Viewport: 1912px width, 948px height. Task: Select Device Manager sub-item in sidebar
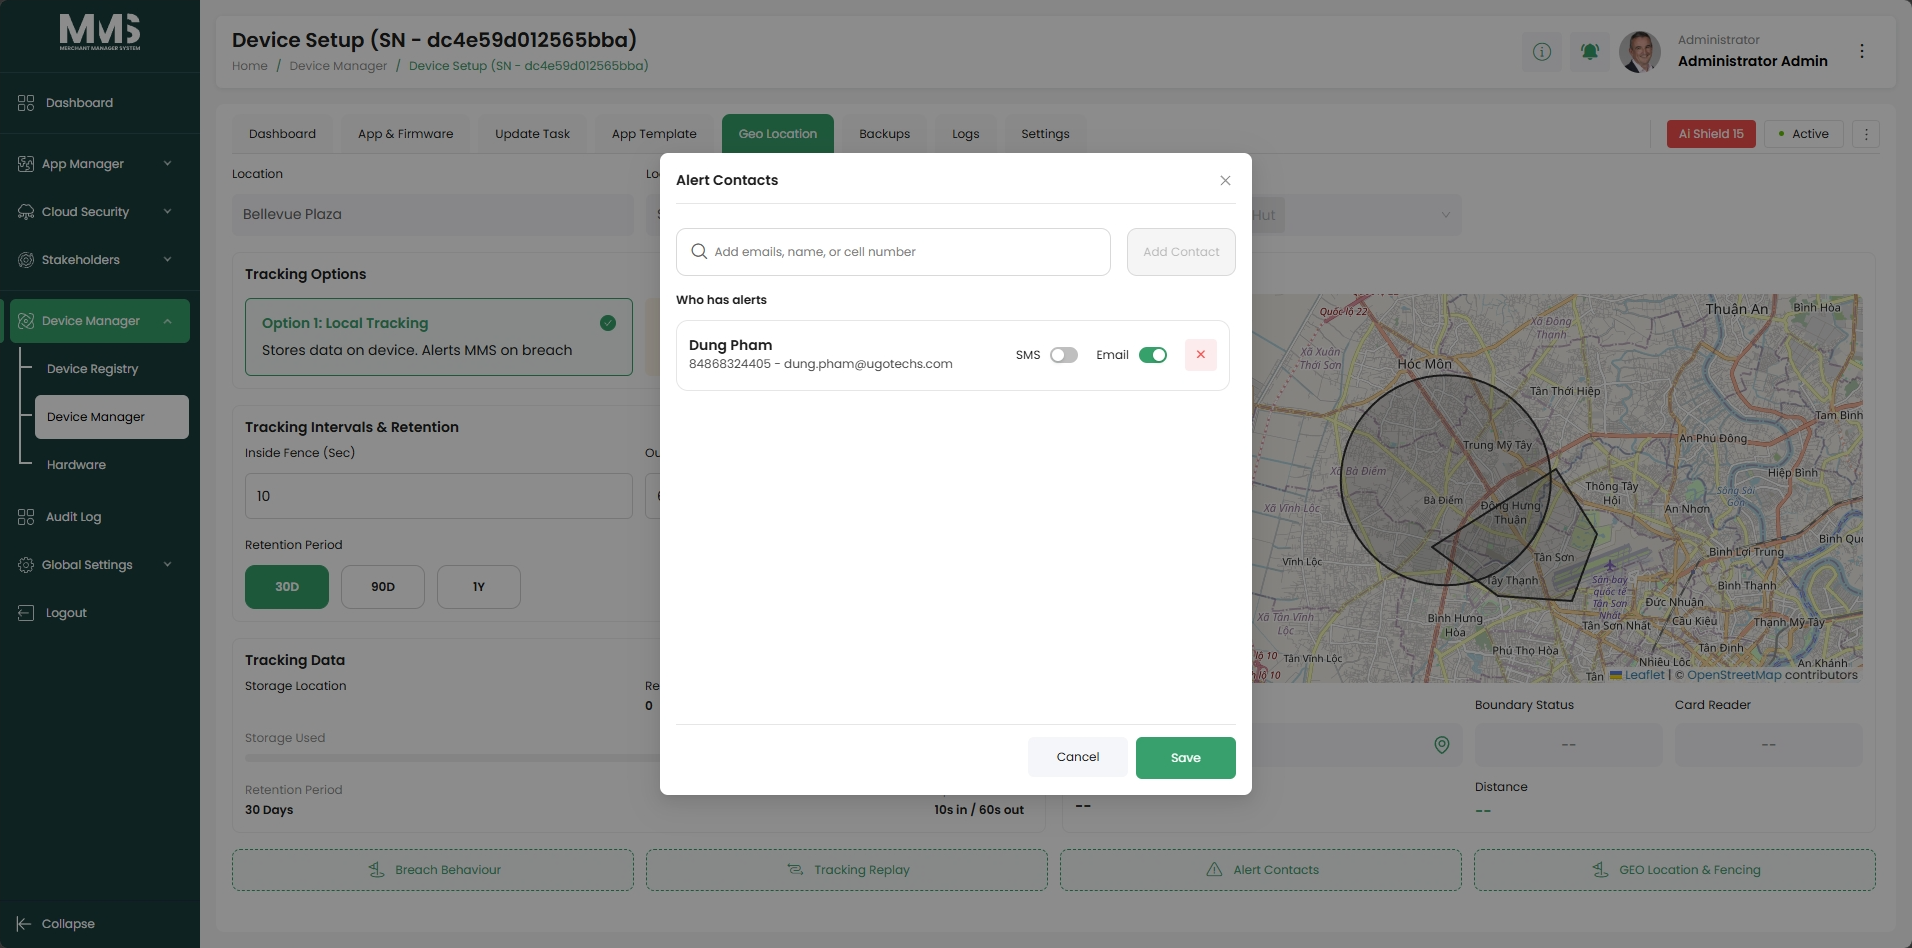click(x=112, y=417)
